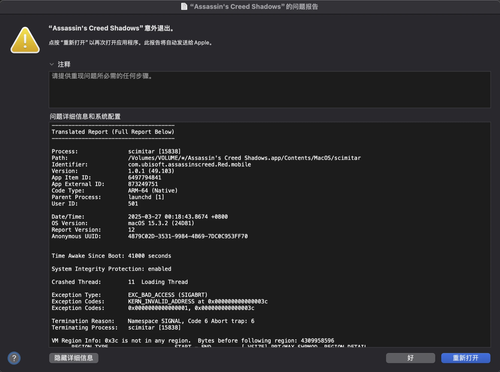
Task: Click the parent process 'launchd [1]'
Action: tap(146, 197)
